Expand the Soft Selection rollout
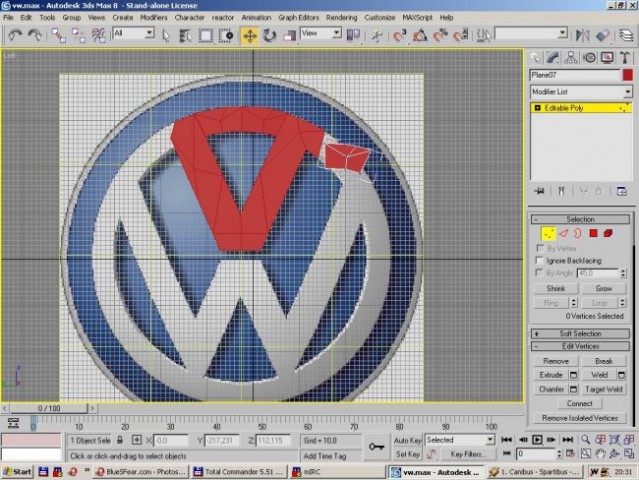The image size is (639, 480). (x=580, y=334)
